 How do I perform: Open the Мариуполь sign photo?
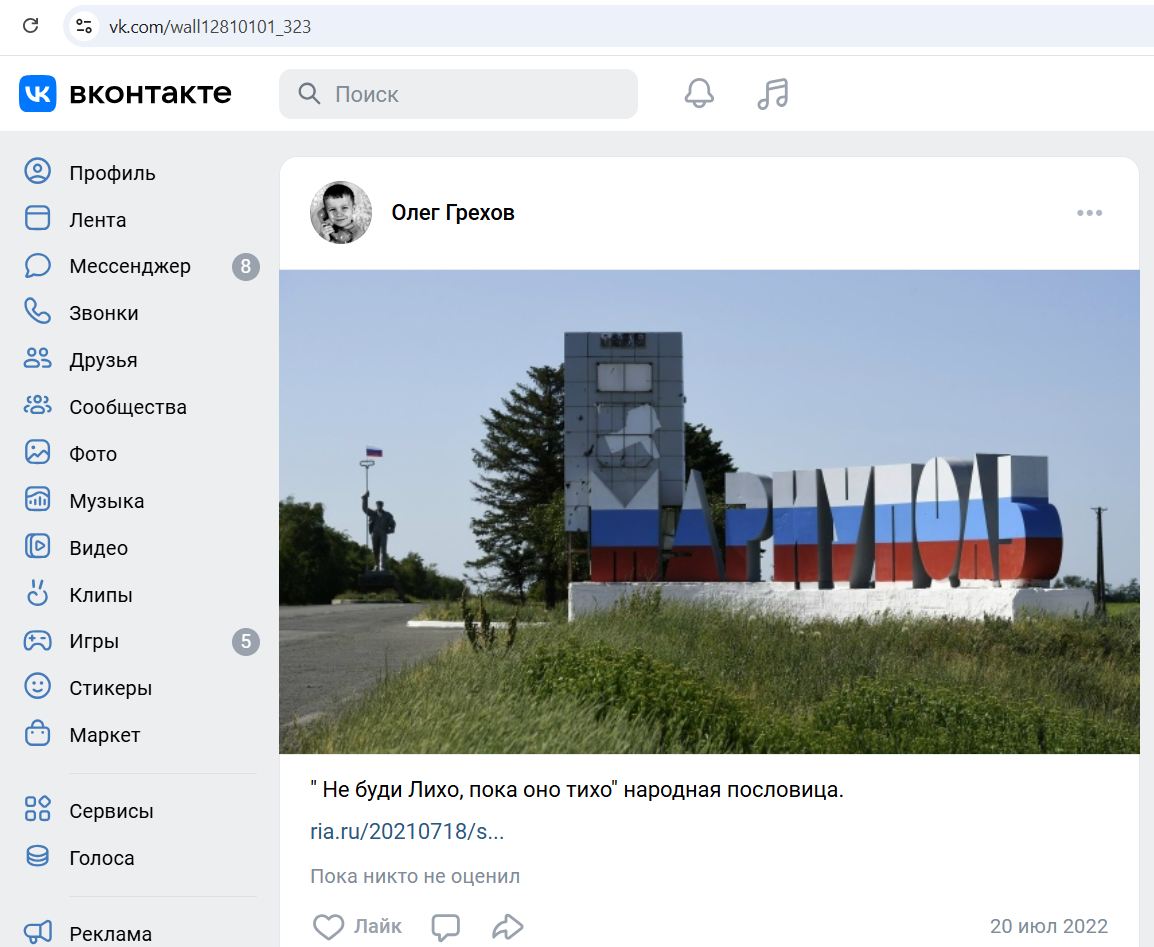pyautogui.click(x=709, y=511)
